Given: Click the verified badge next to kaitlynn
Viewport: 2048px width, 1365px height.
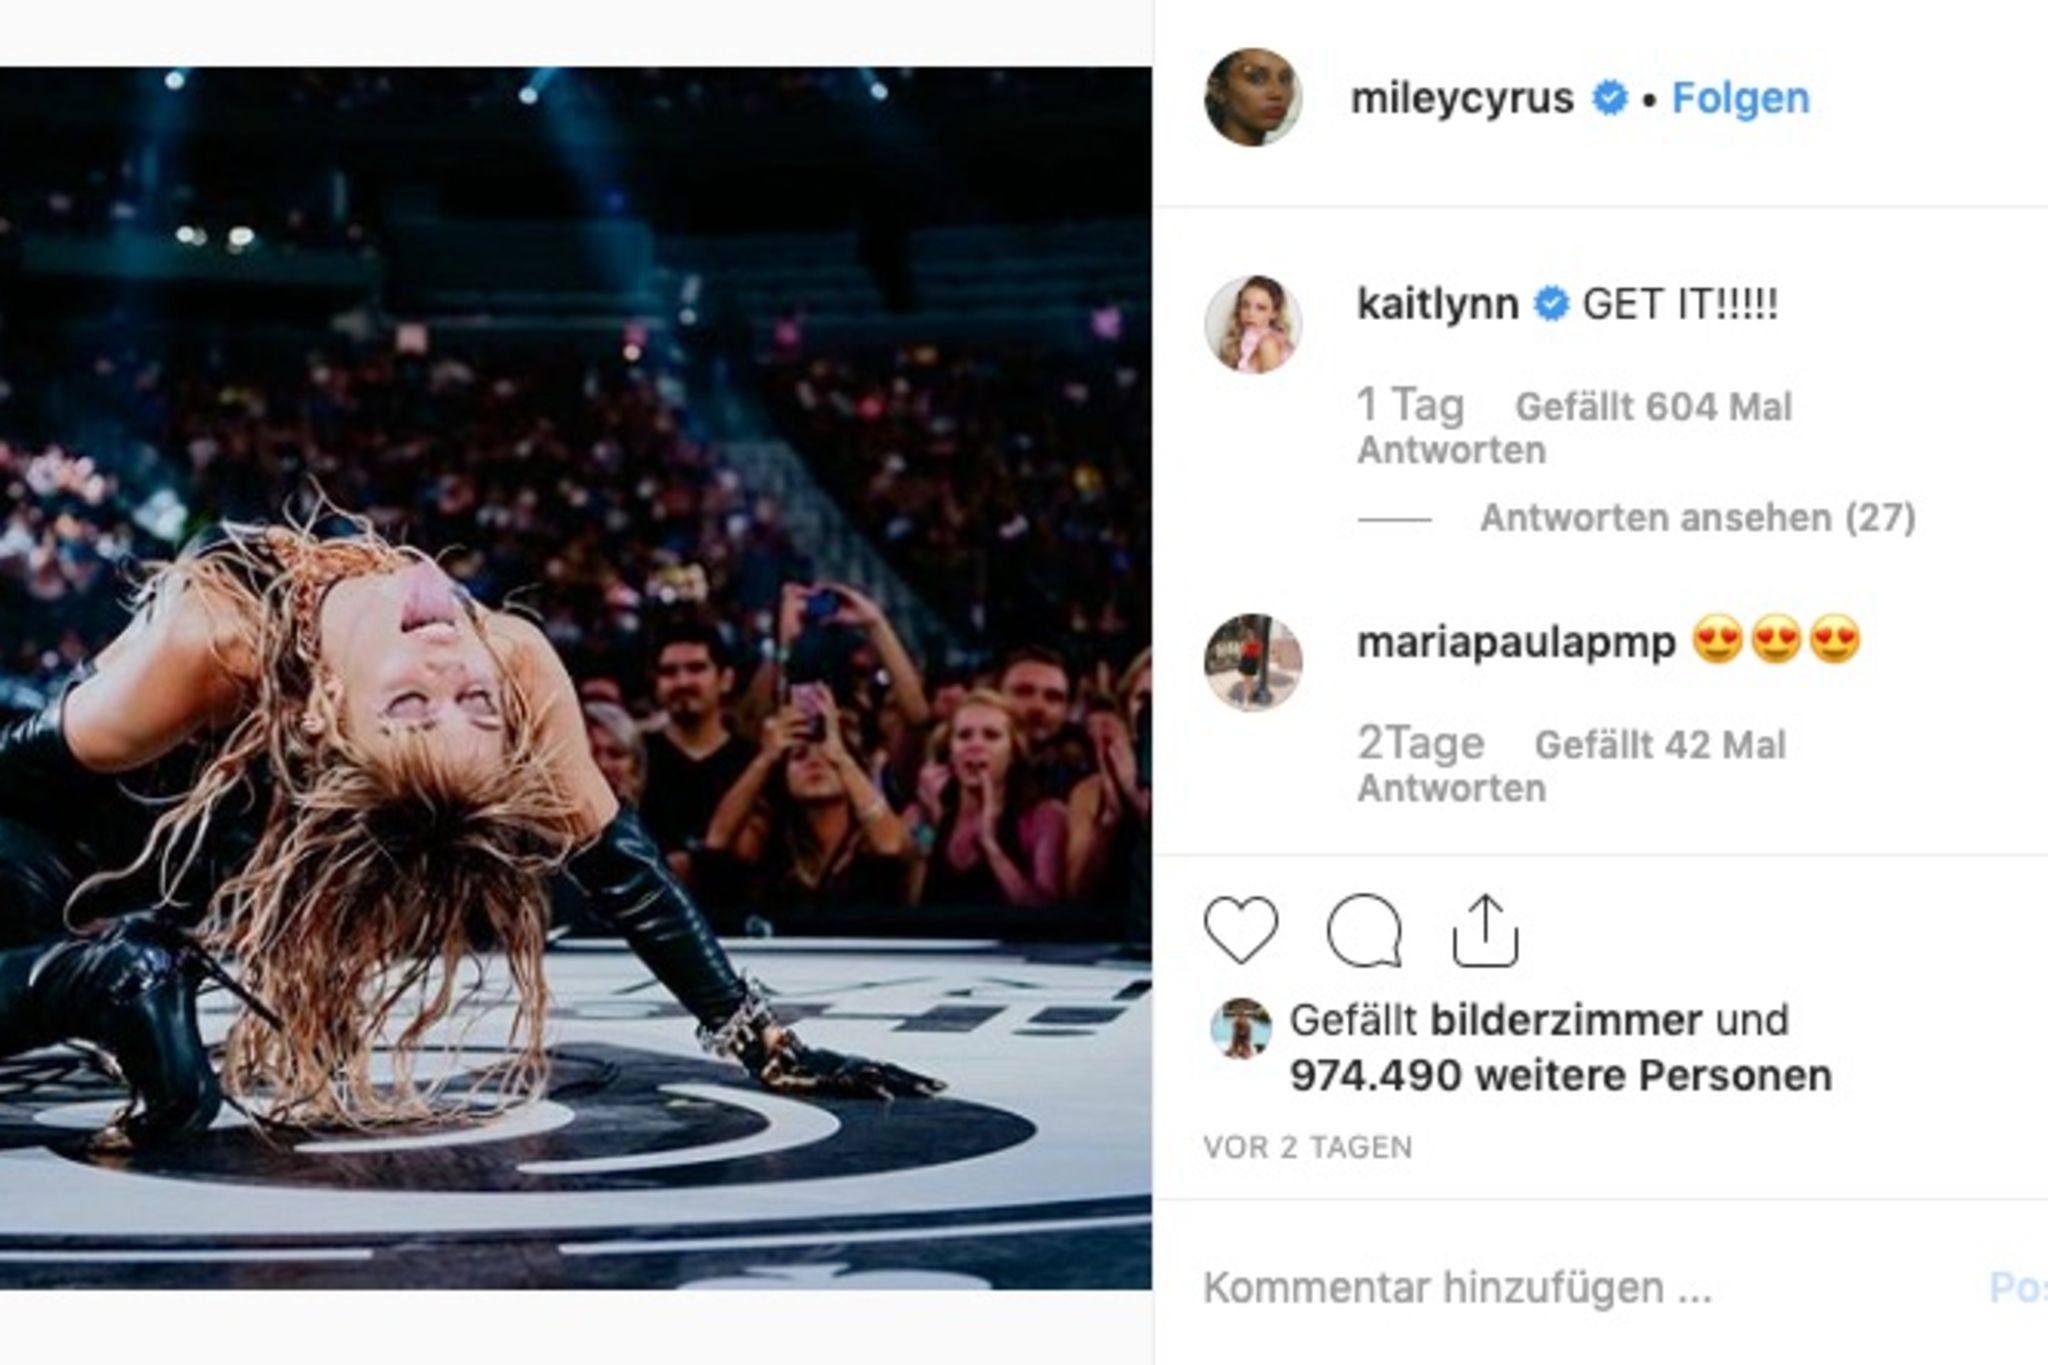Looking at the screenshot, I should (1551, 304).
